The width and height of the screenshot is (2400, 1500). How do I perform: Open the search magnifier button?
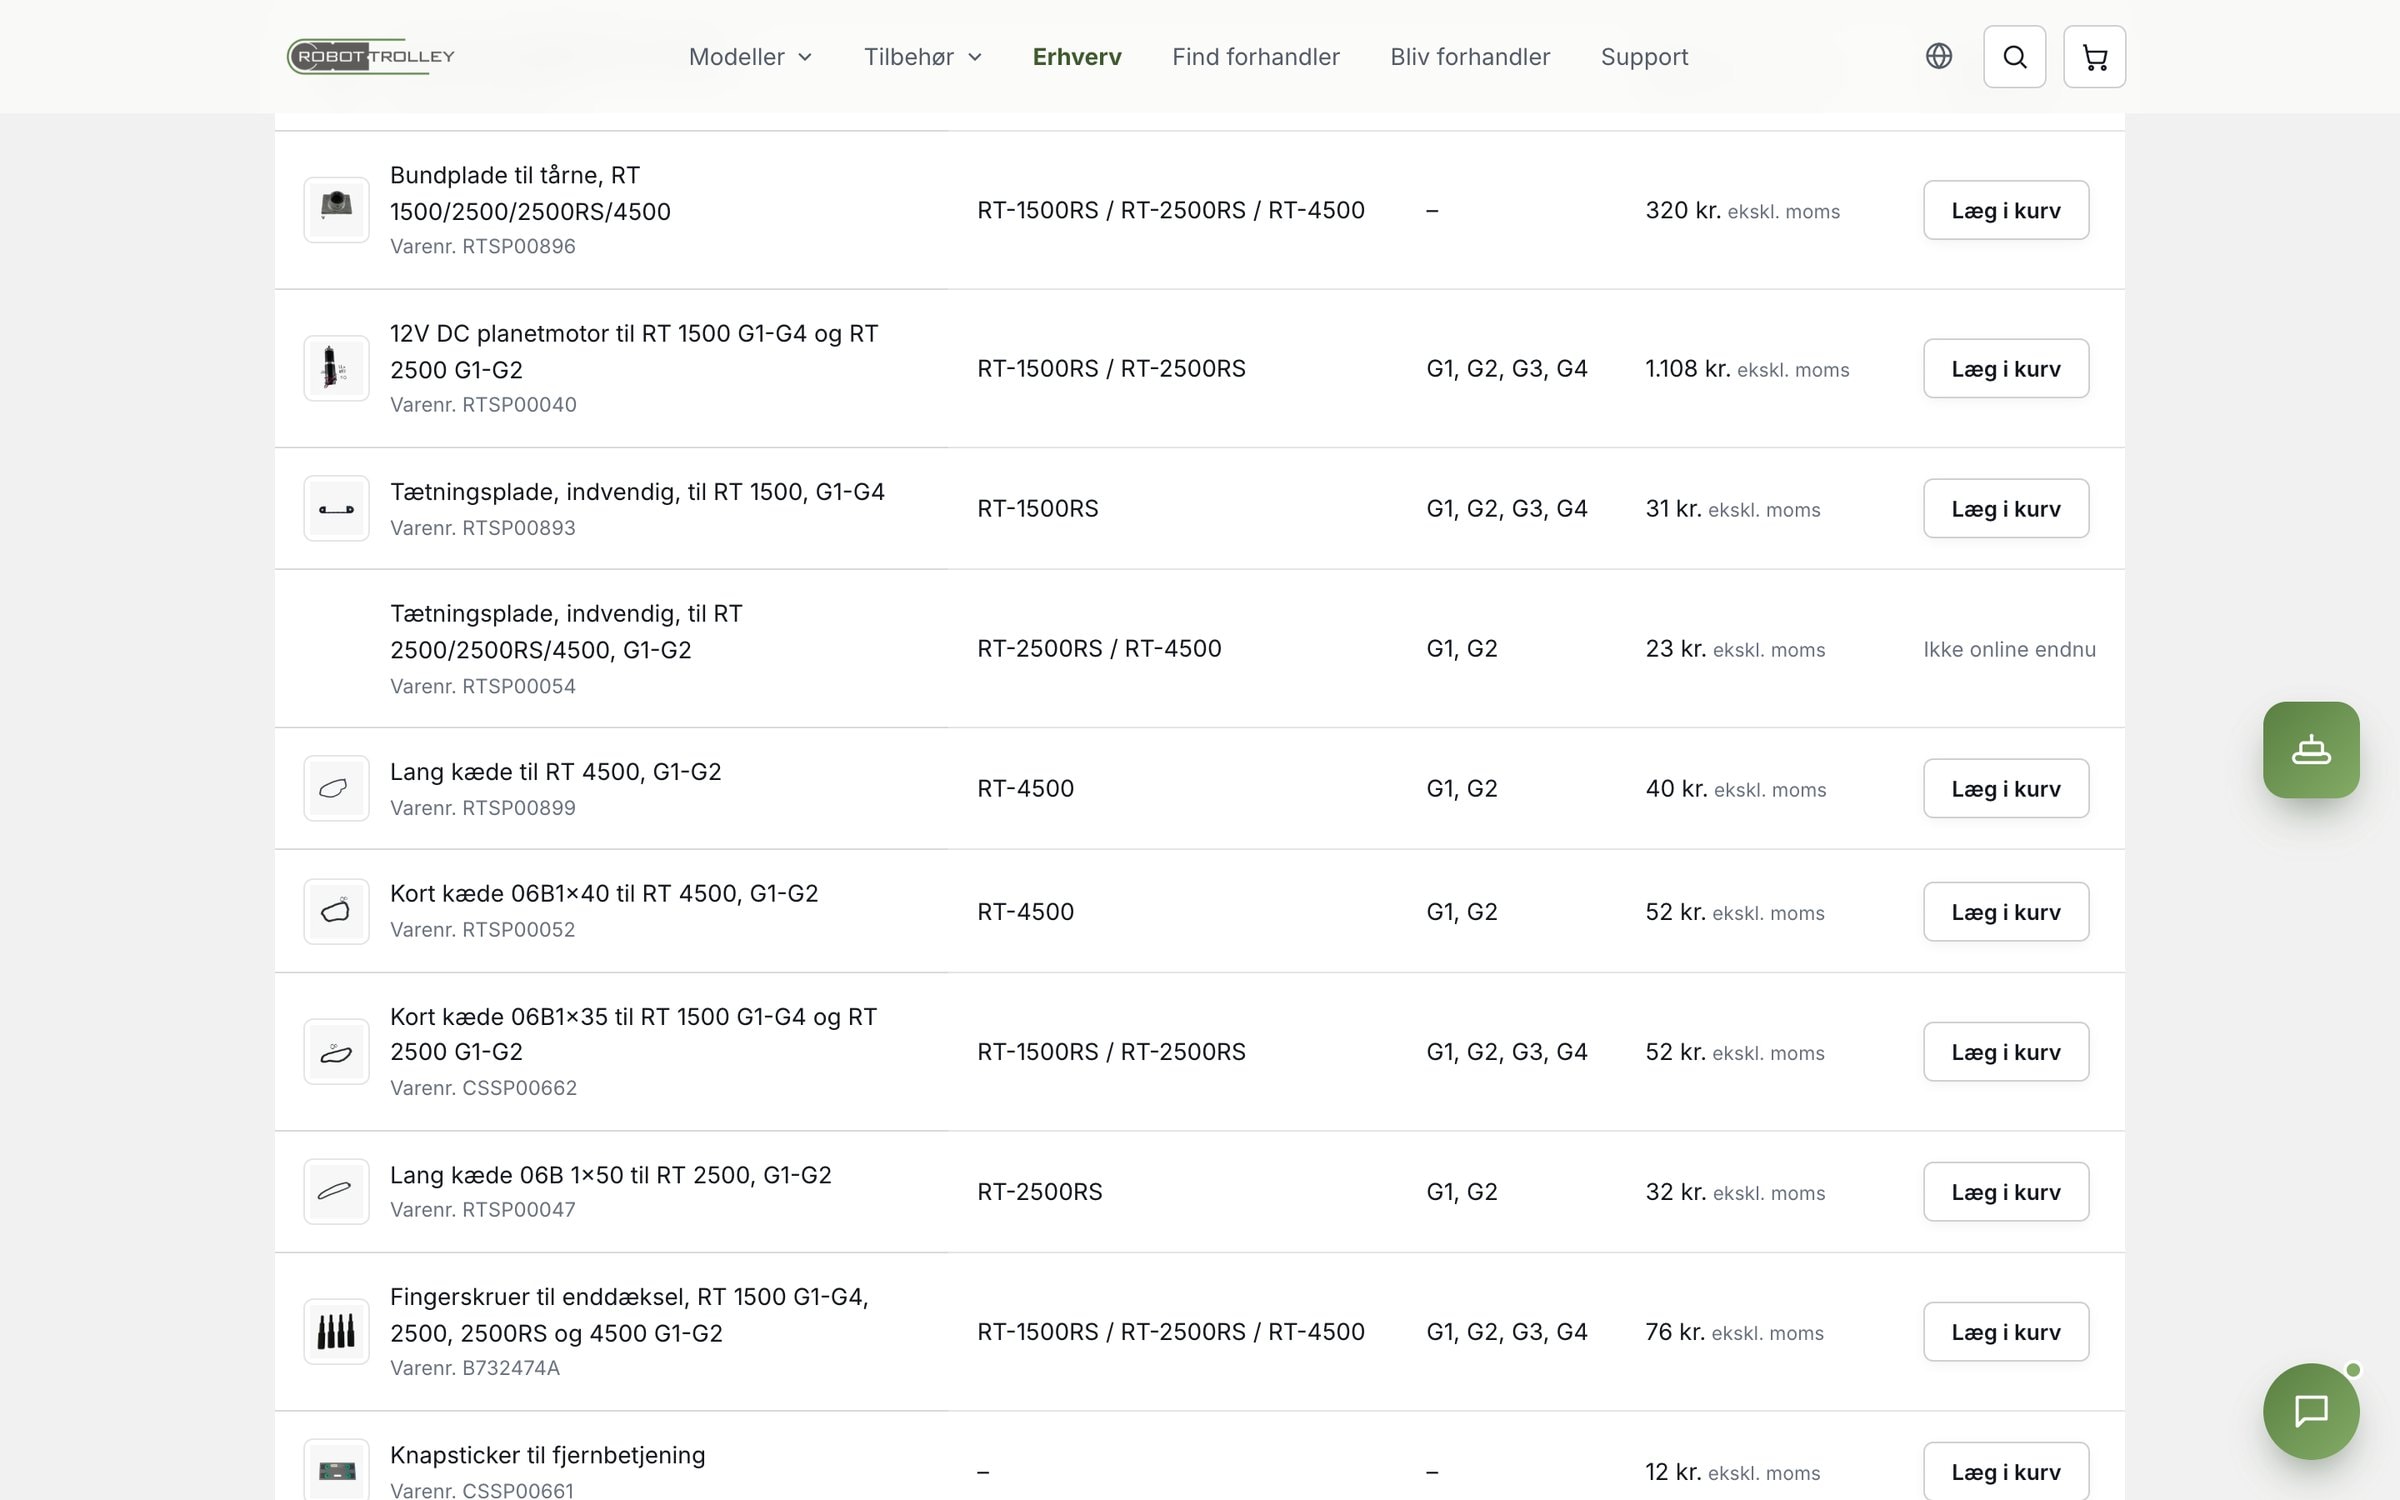pos(2014,57)
